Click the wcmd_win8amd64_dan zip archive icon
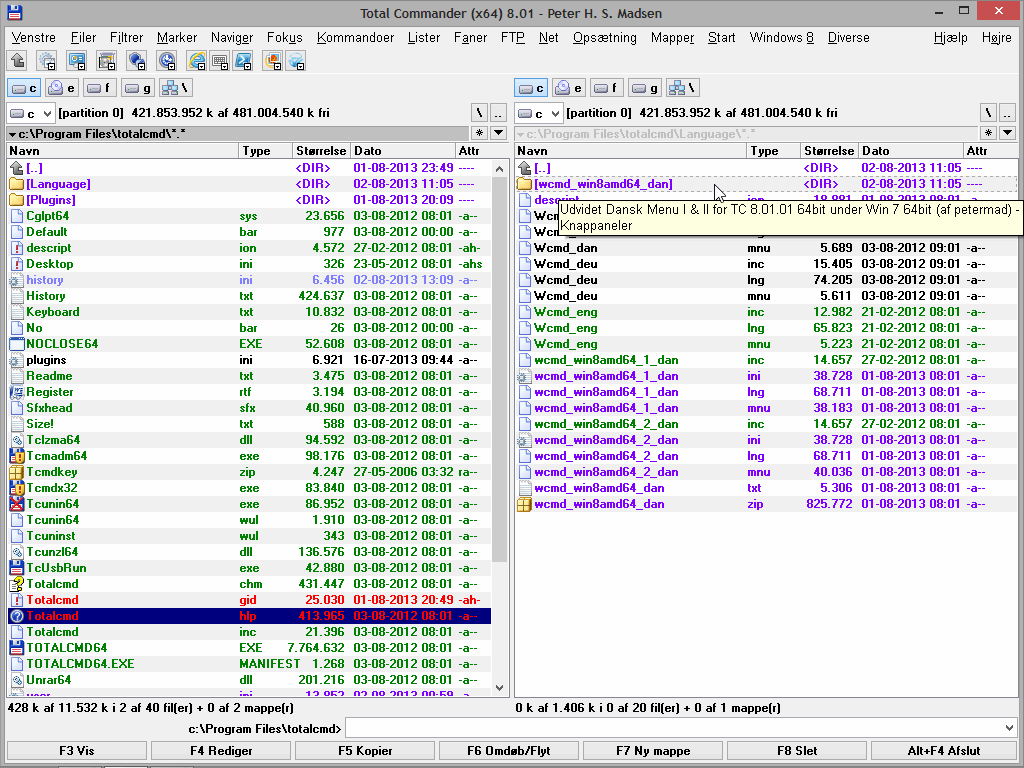Viewport: 1024px width, 768px height. [524, 504]
